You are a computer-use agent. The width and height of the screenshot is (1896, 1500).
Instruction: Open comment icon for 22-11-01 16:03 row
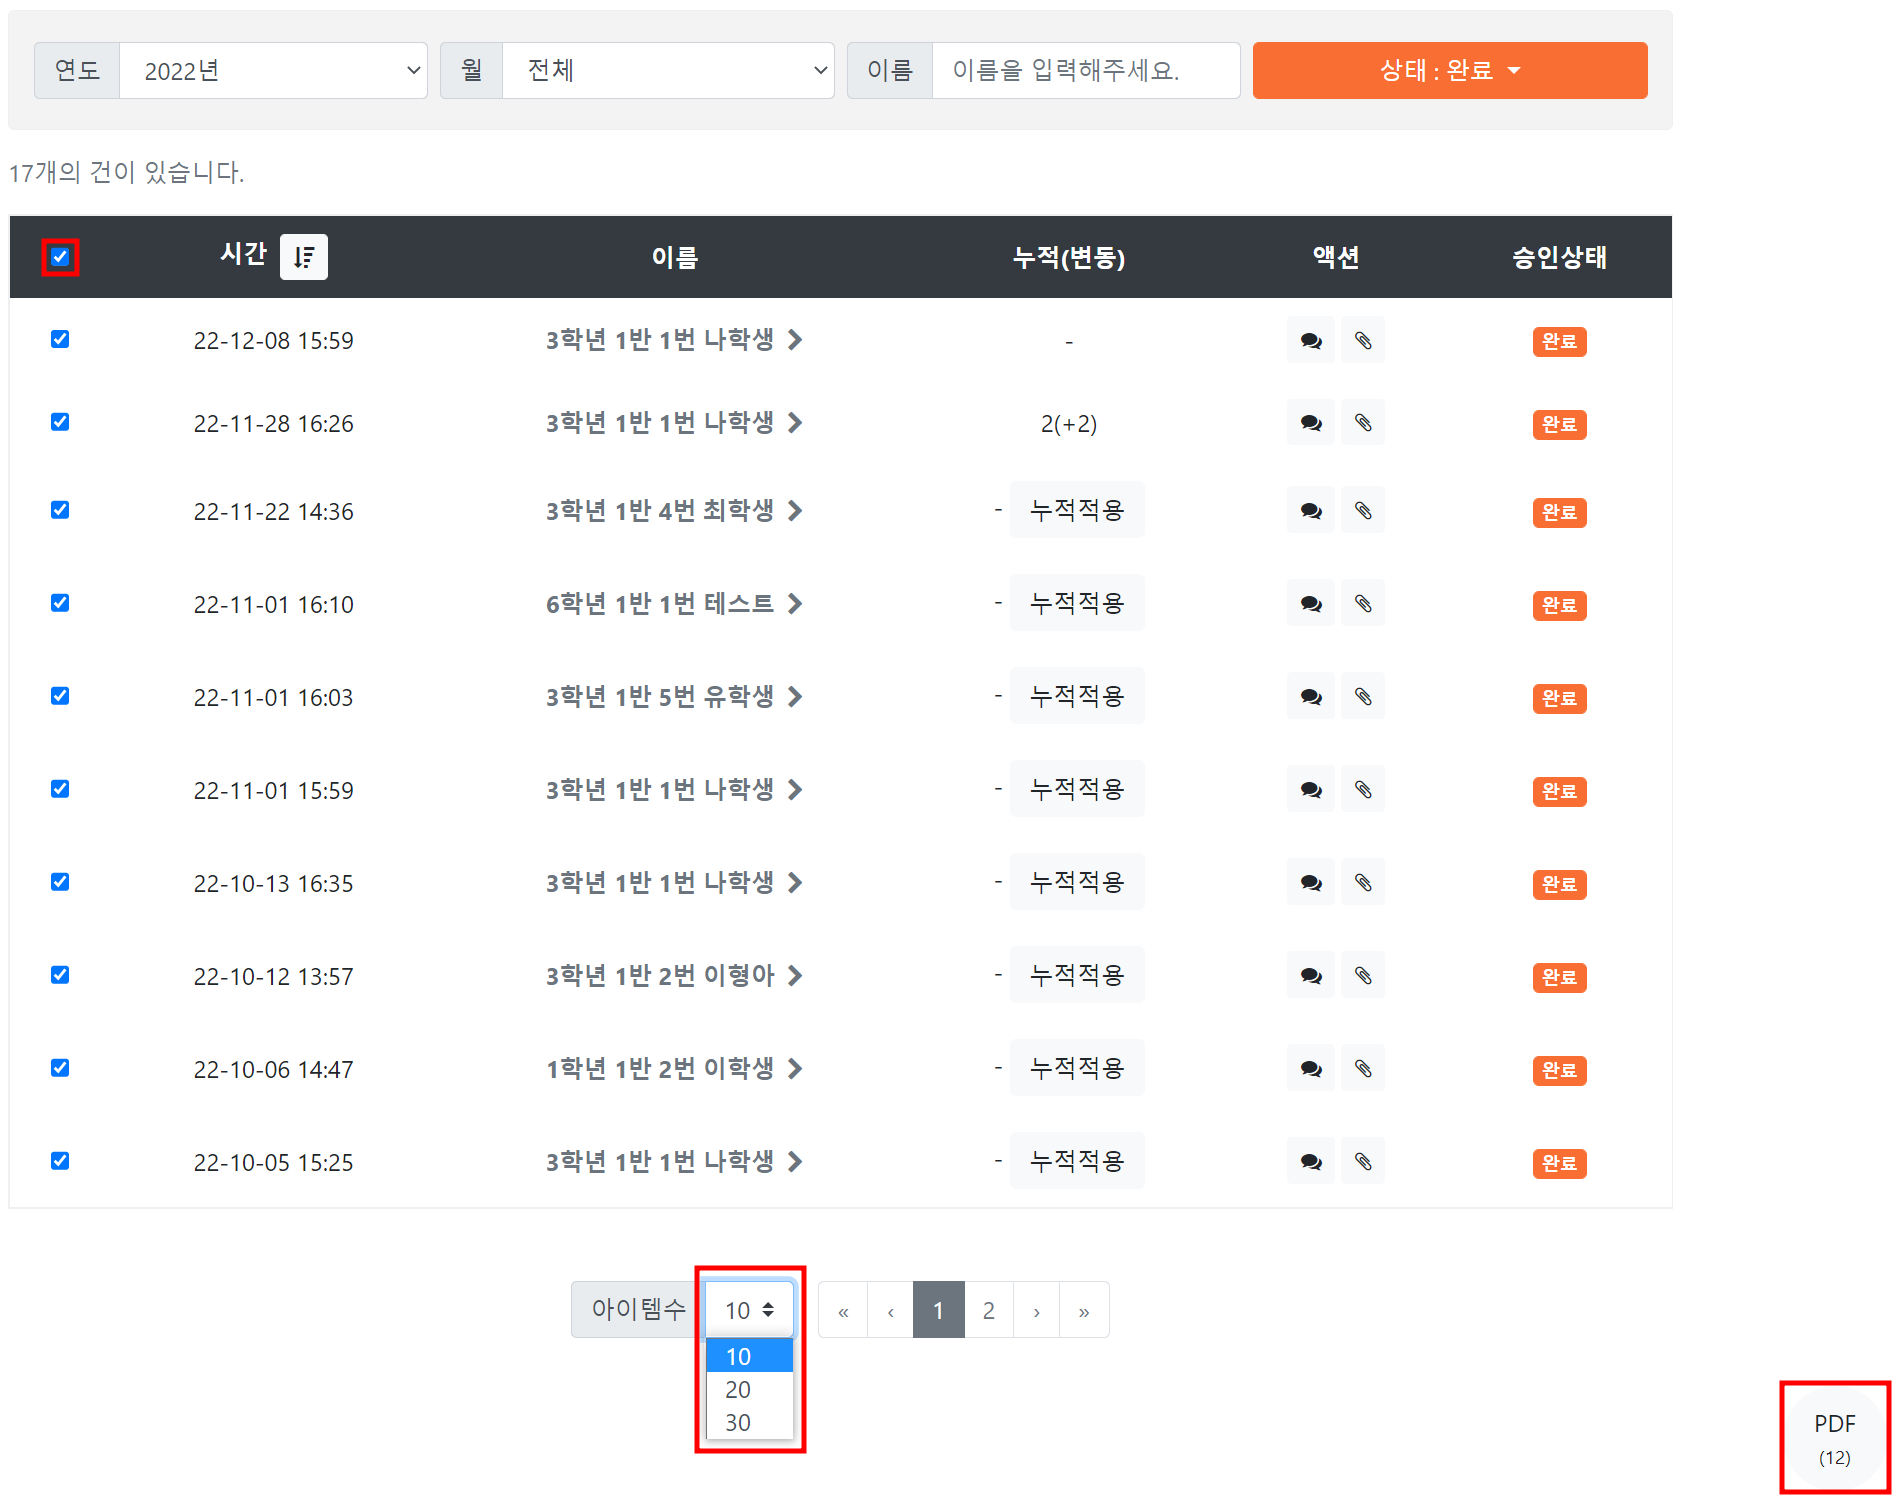click(1311, 698)
